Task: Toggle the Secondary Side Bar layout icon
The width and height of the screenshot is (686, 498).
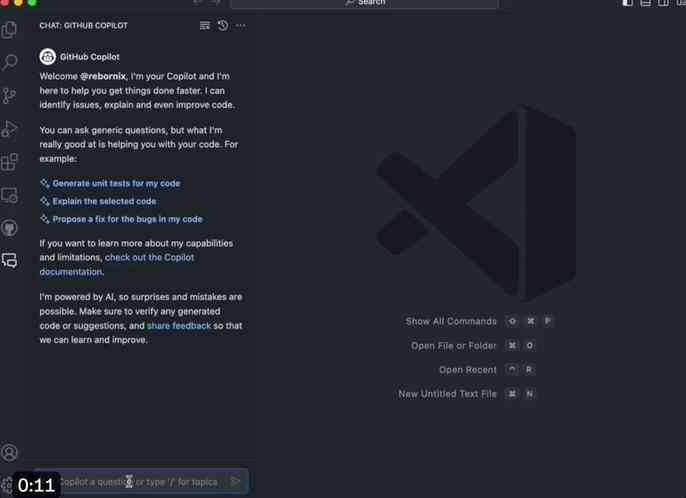Action: pos(663,3)
